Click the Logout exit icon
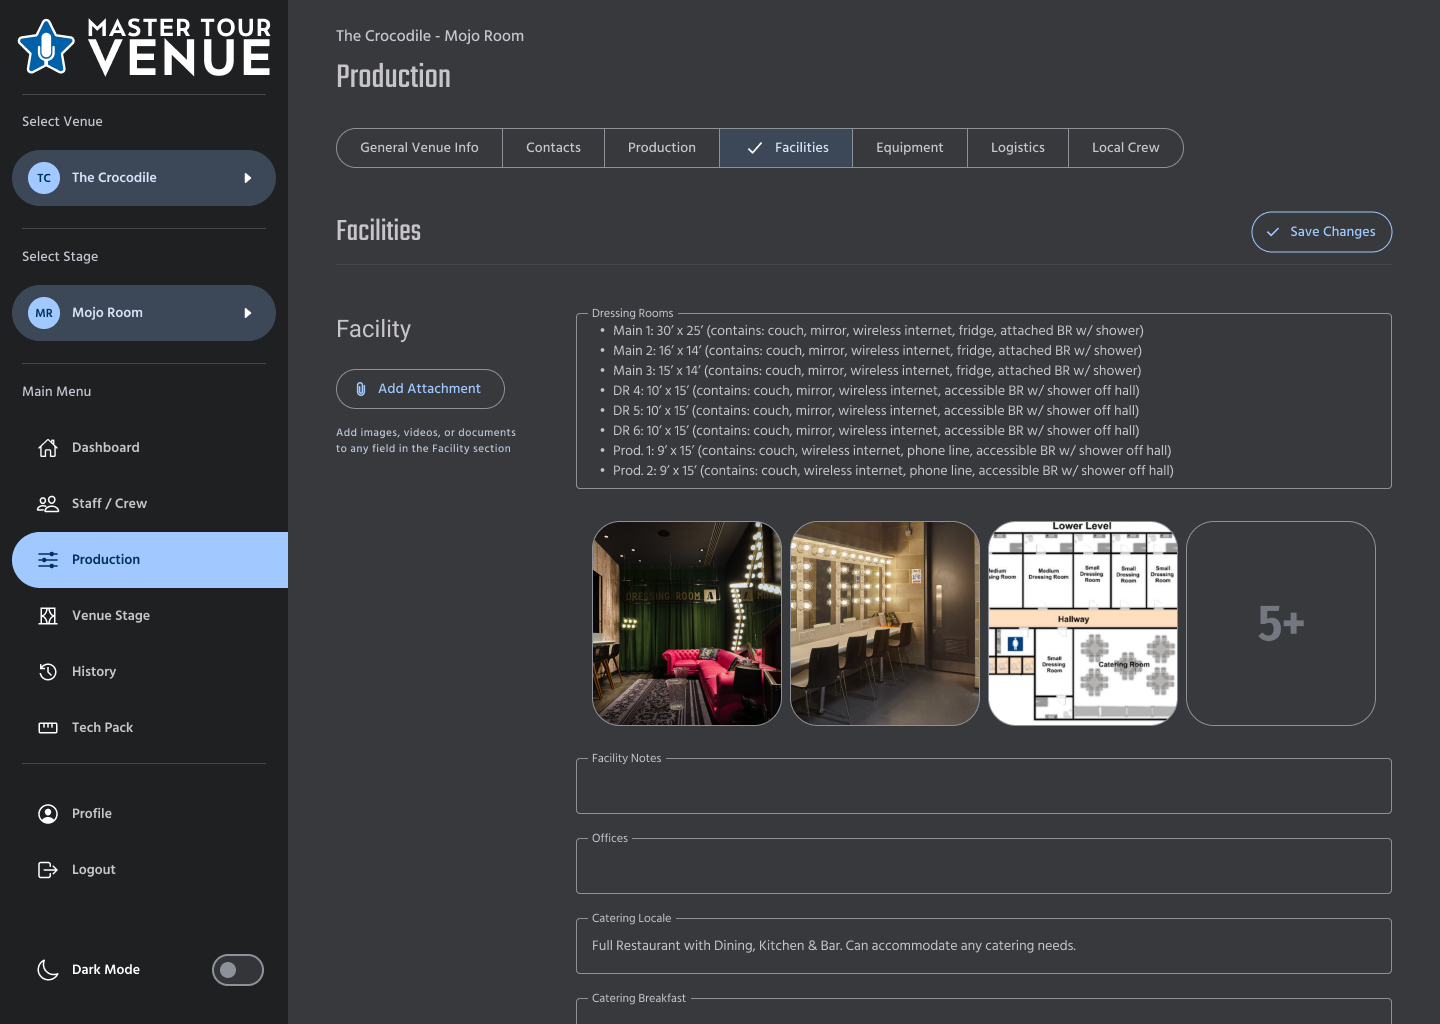This screenshot has width=1440, height=1024. coord(48,870)
